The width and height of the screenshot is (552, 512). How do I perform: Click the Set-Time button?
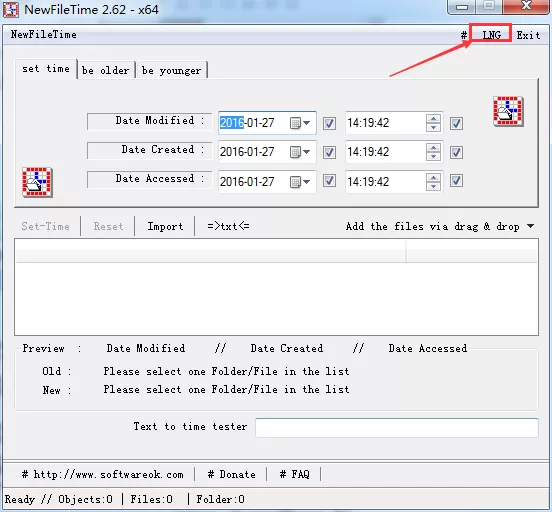46,226
